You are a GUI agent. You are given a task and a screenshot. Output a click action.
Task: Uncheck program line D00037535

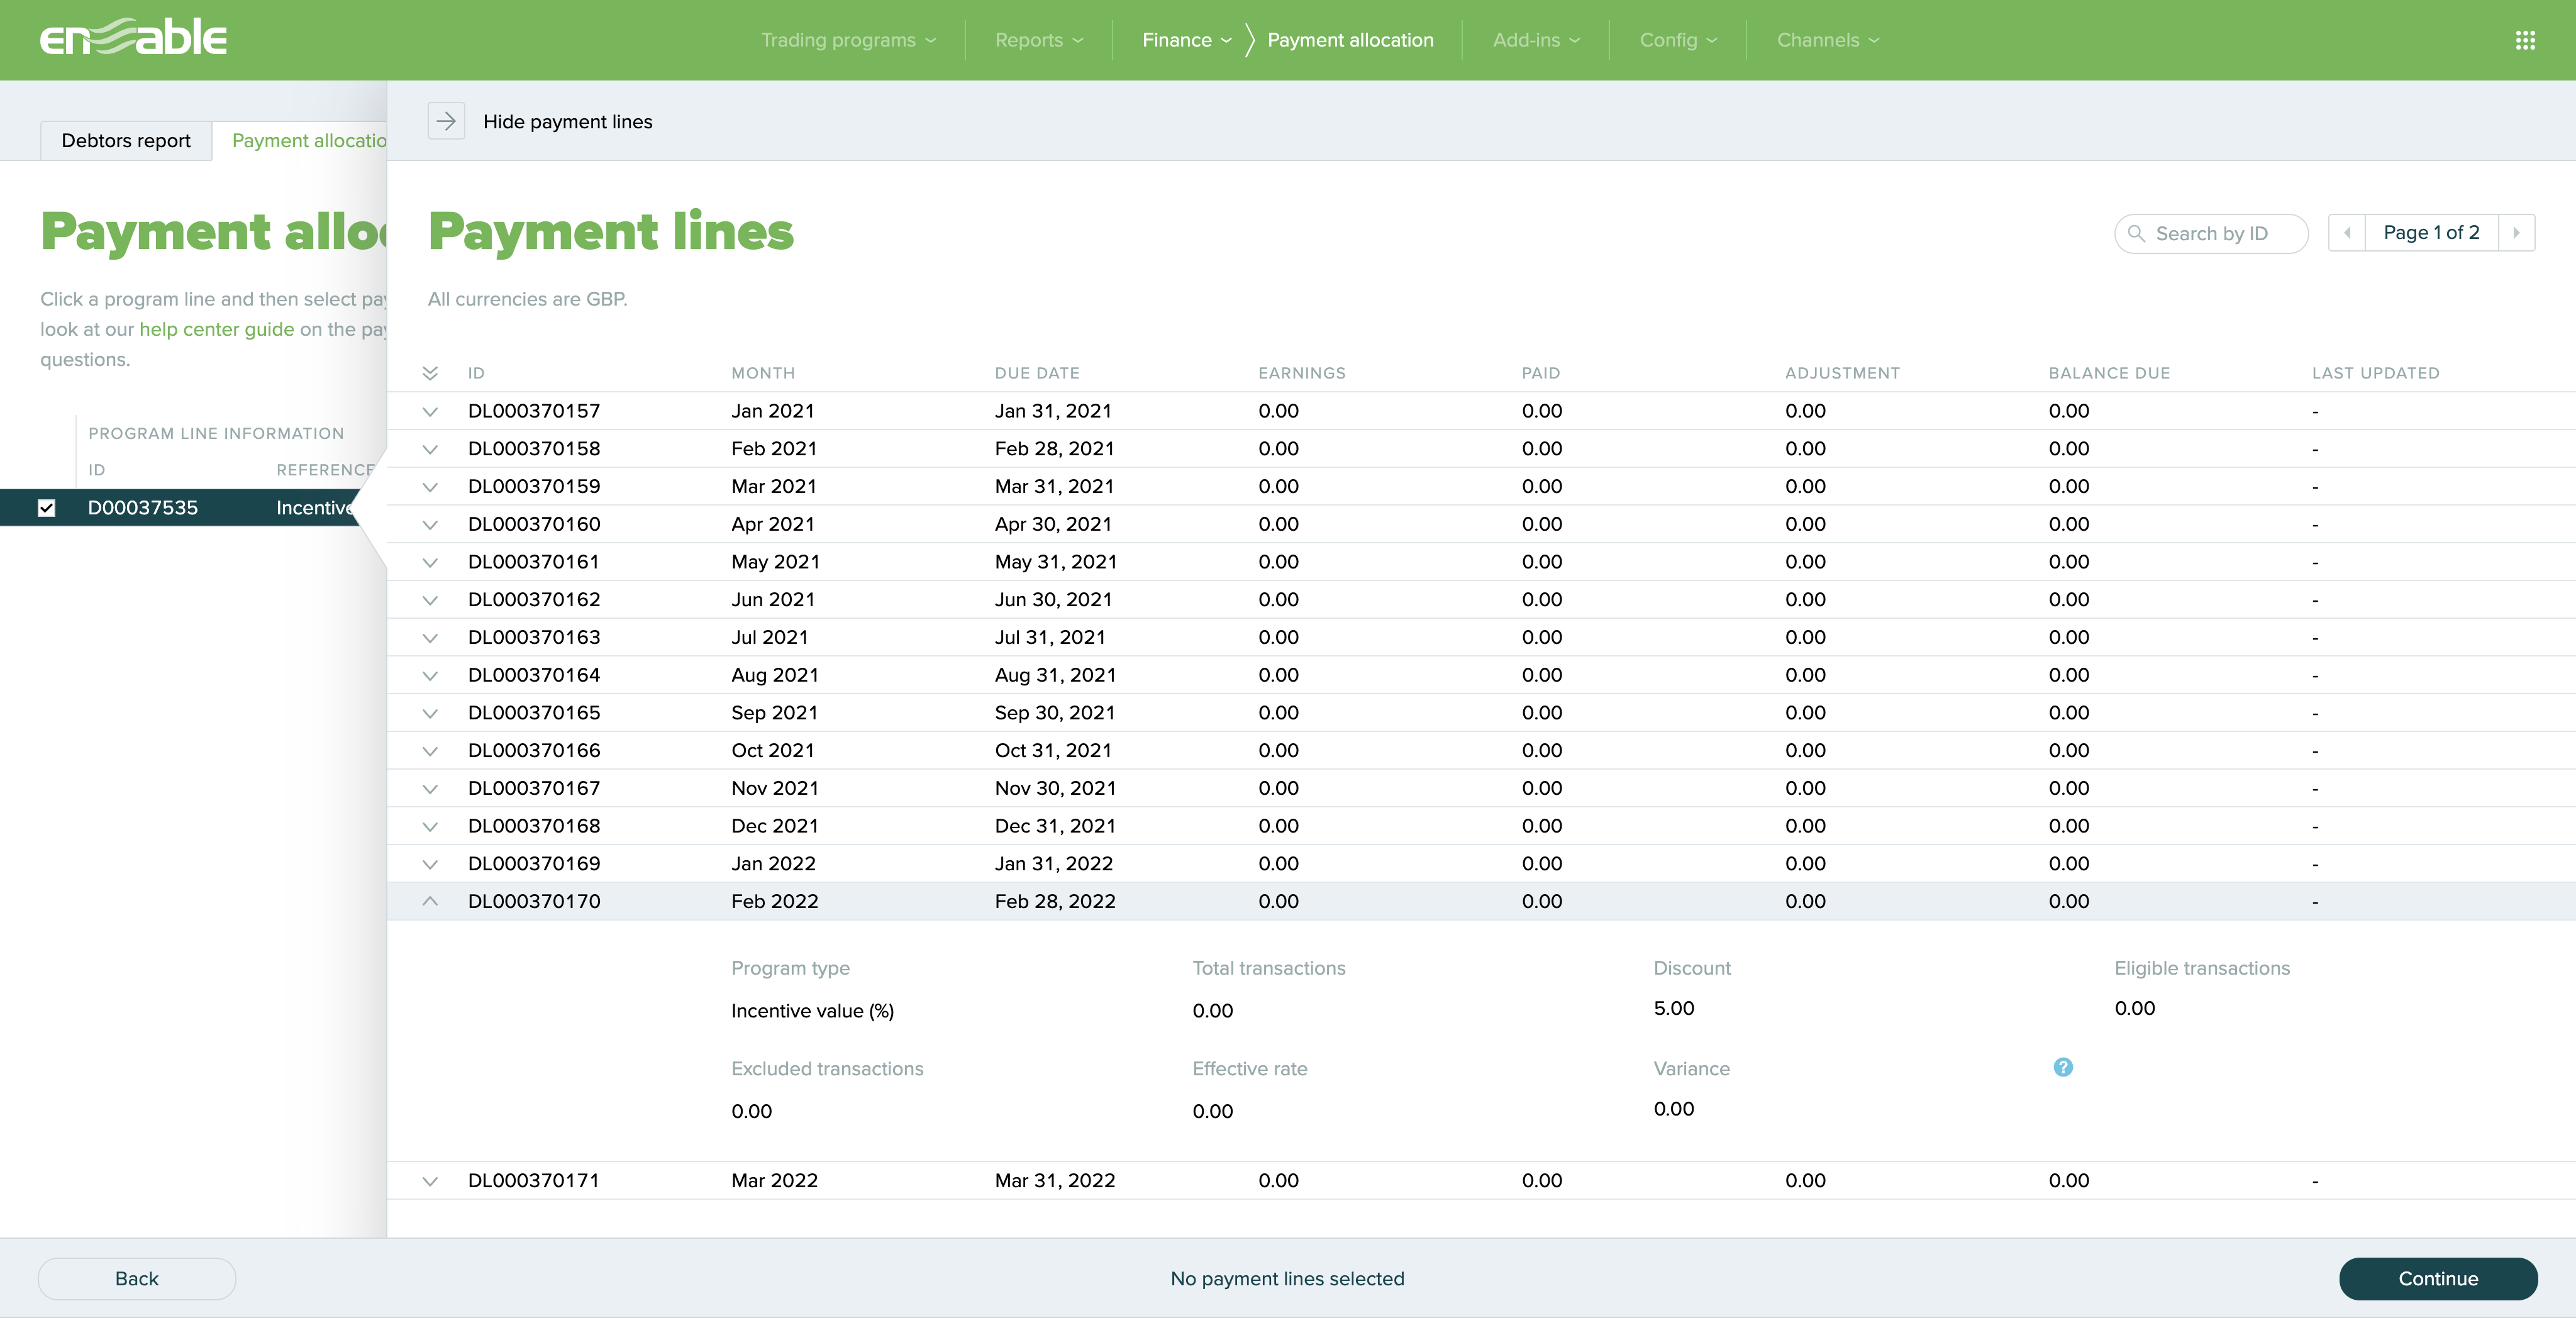[x=47, y=508]
